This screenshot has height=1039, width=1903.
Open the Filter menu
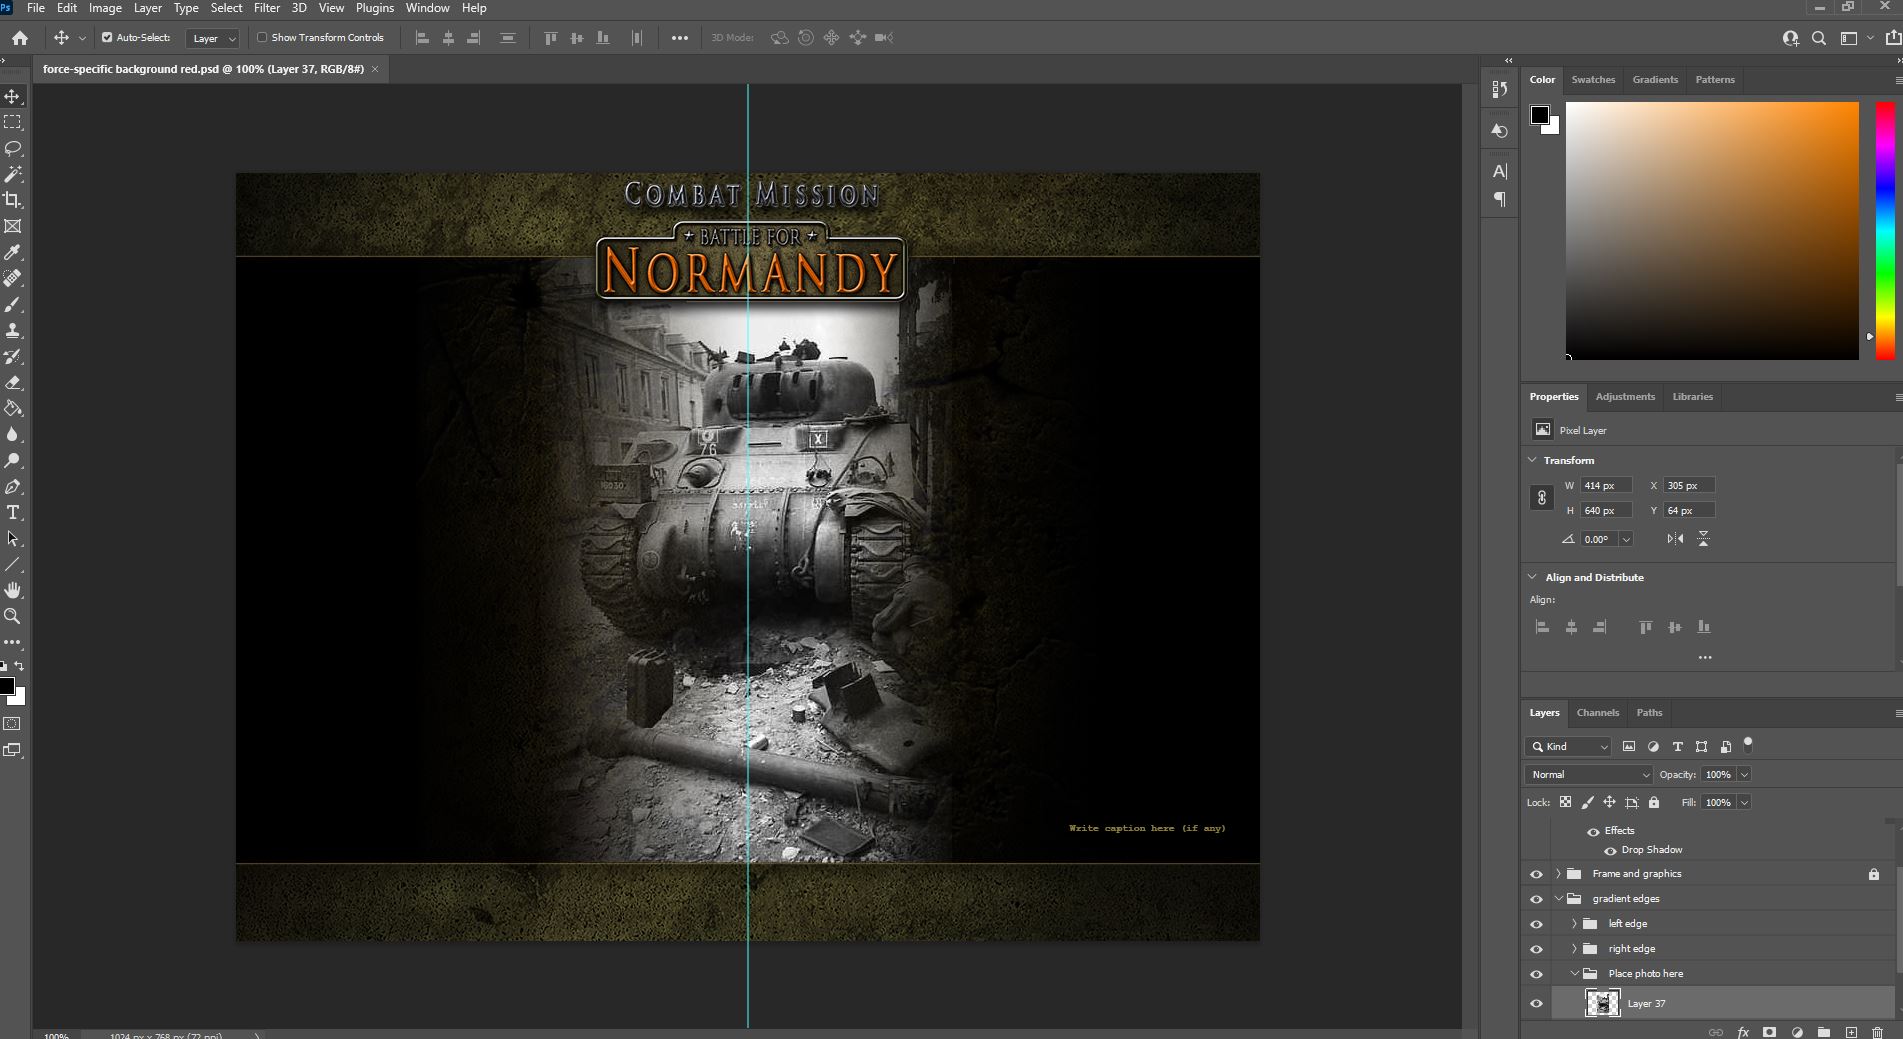pyautogui.click(x=267, y=8)
